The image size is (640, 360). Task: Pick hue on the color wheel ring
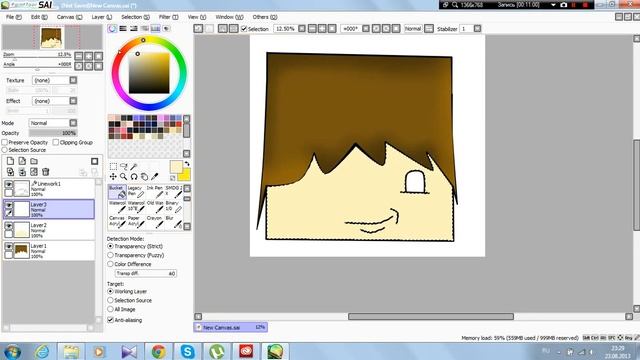(149, 73)
